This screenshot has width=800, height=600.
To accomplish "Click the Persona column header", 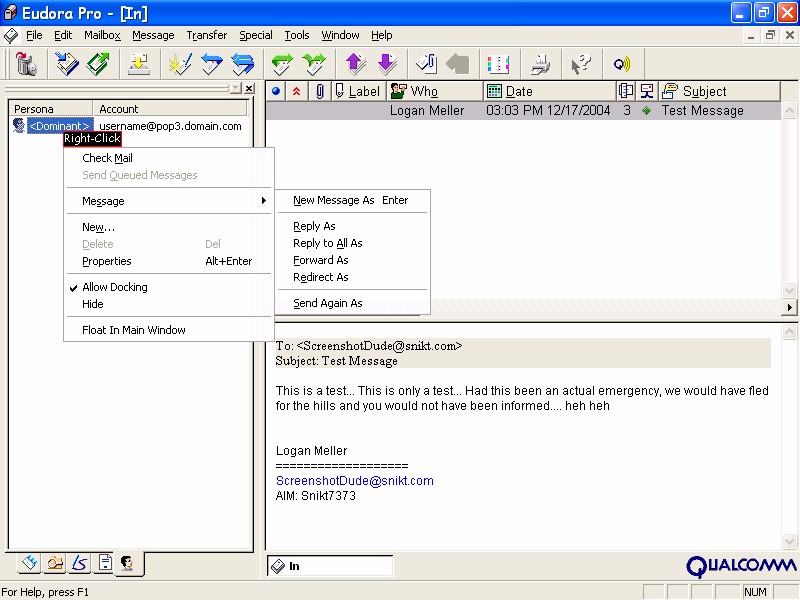I will (x=51, y=109).
